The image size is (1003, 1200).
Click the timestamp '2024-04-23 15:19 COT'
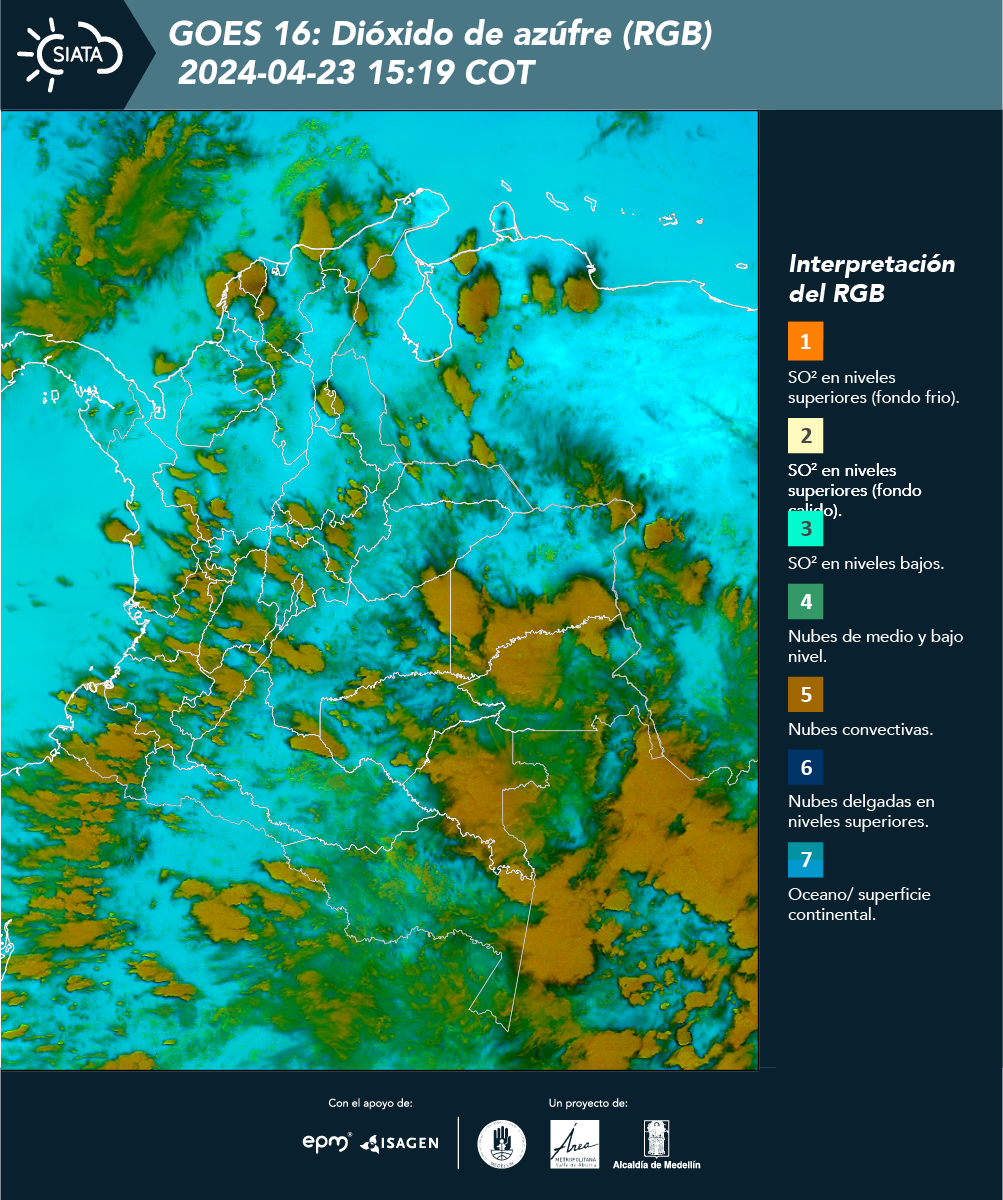click(357, 73)
